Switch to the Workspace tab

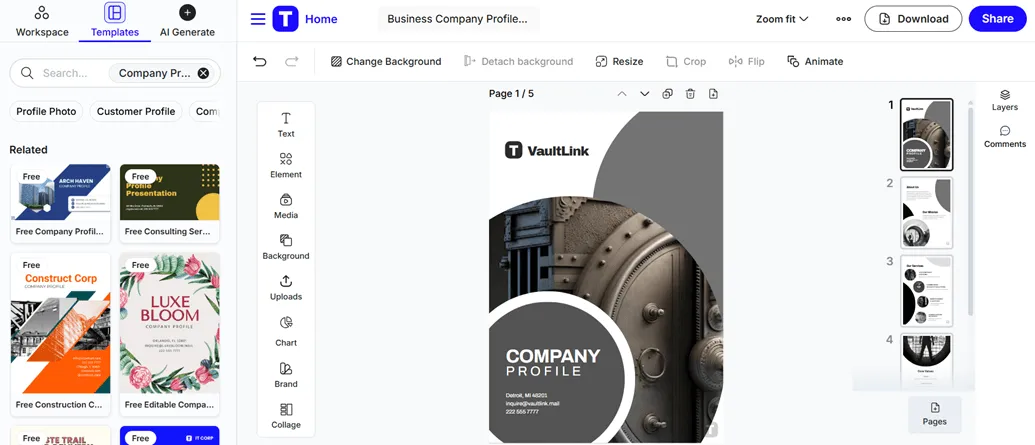(x=42, y=21)
